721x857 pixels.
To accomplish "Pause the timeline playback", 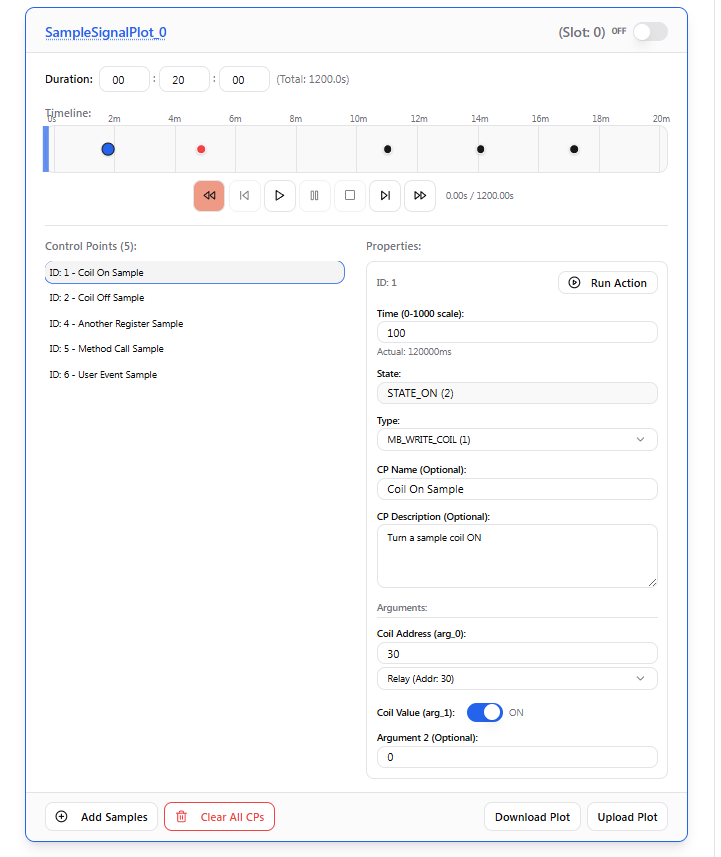I will 314,196.
